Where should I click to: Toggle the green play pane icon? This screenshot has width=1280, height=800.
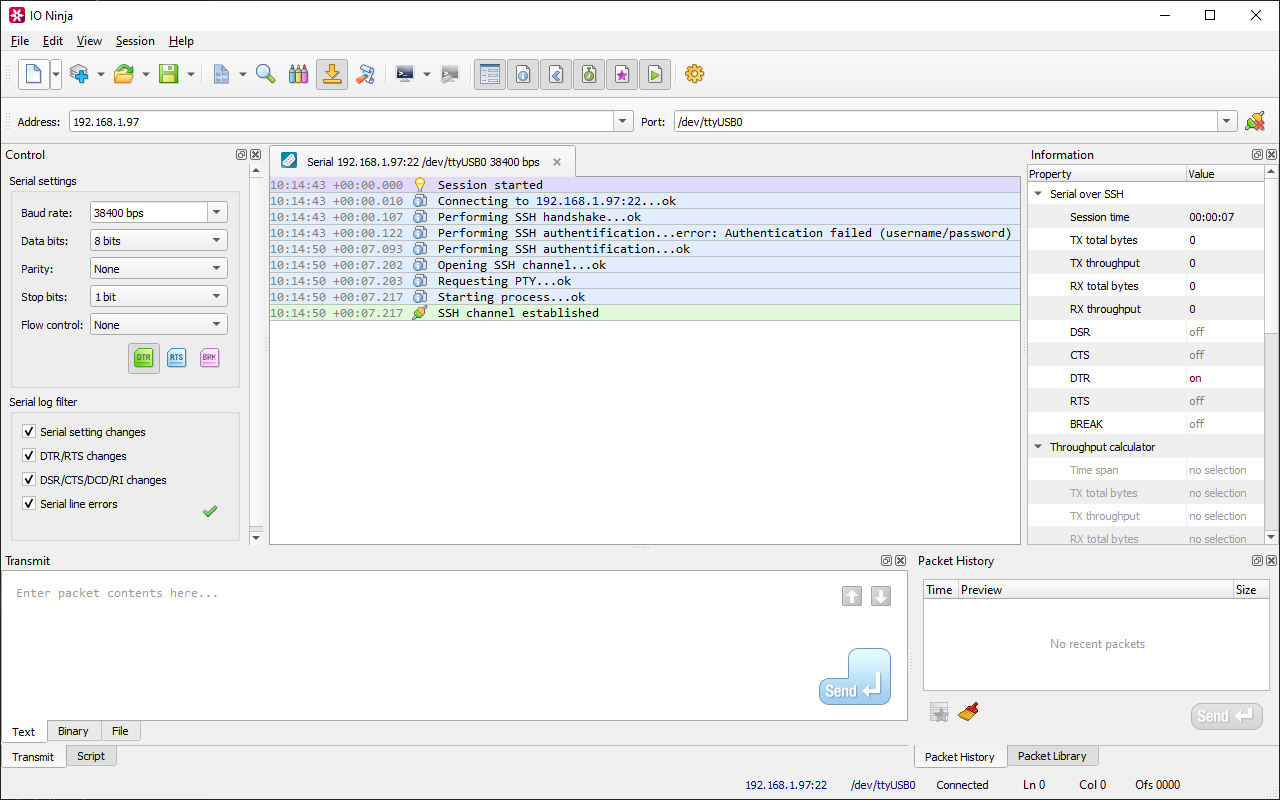point(655,74)
